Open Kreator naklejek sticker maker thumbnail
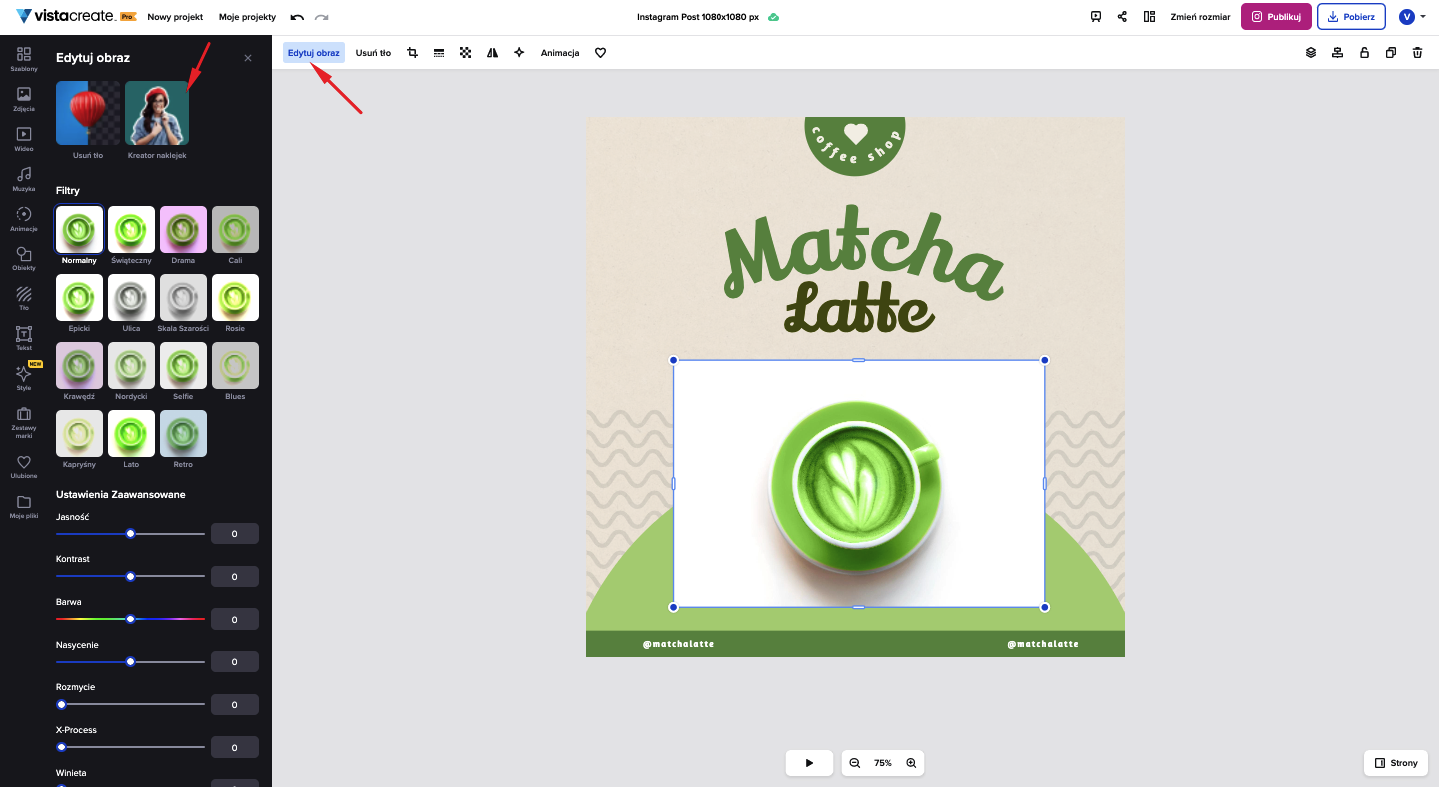The width and height of the screenshot is (1439, 787). coord(157,113)
